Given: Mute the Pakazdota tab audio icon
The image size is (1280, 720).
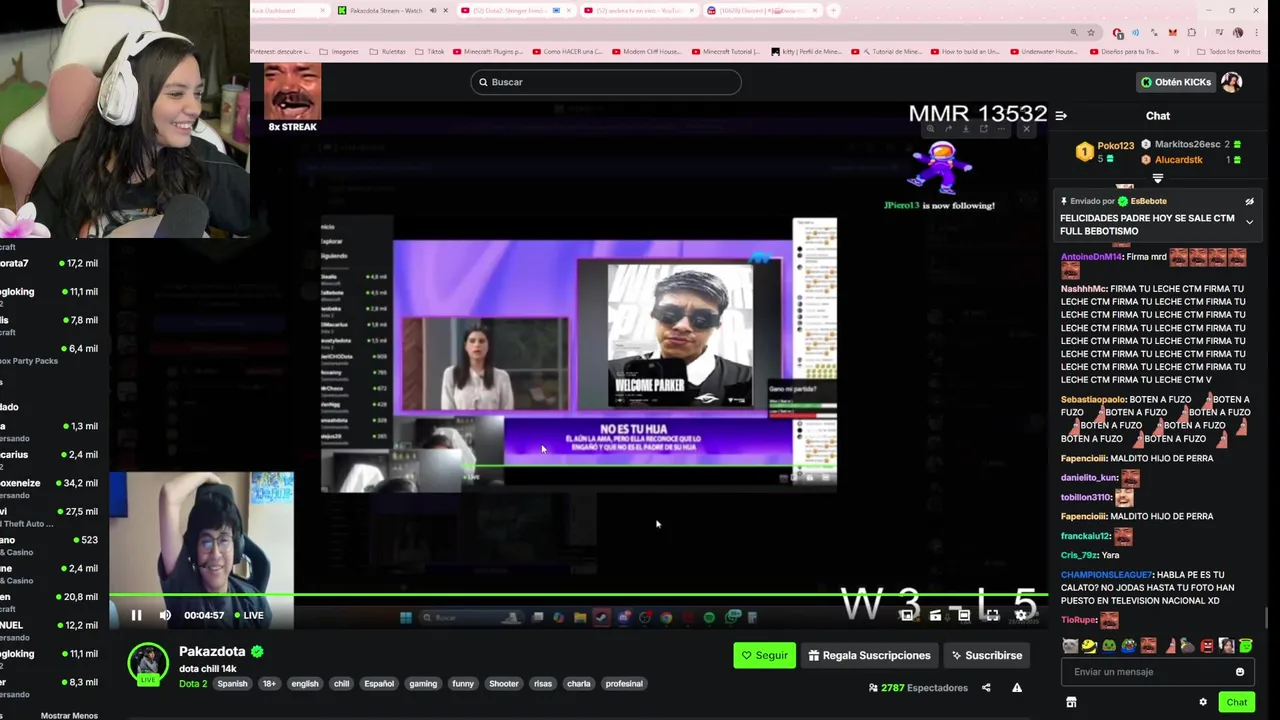Looking at the screenshot, I should [x=433, y=10].
